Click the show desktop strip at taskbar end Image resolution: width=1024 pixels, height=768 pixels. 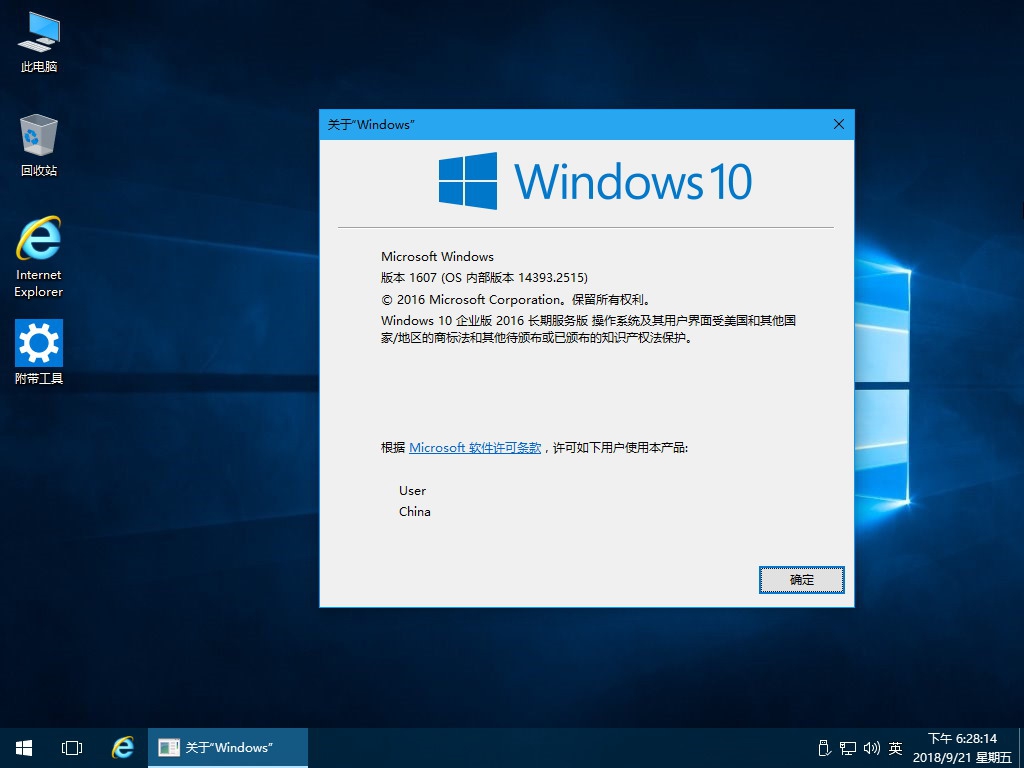pos(1021,748)
